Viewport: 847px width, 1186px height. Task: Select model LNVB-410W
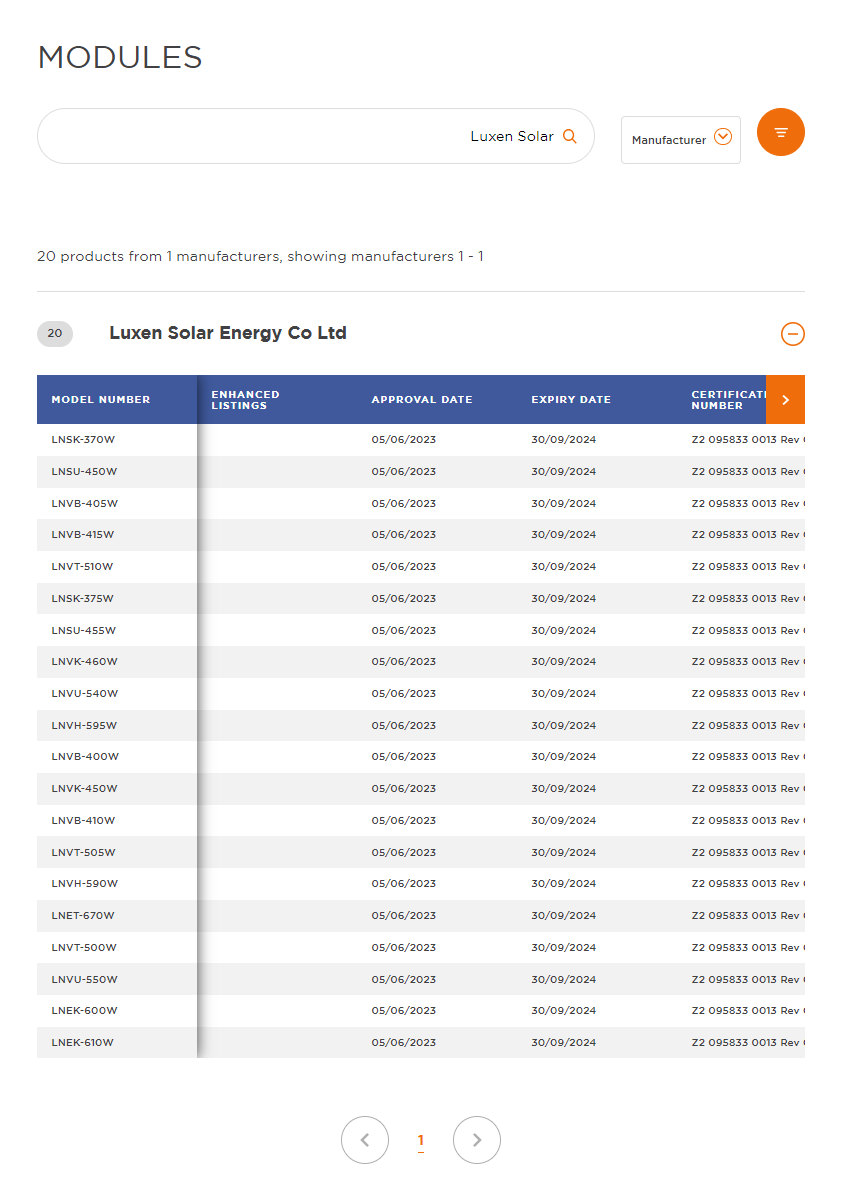[83, 820]
